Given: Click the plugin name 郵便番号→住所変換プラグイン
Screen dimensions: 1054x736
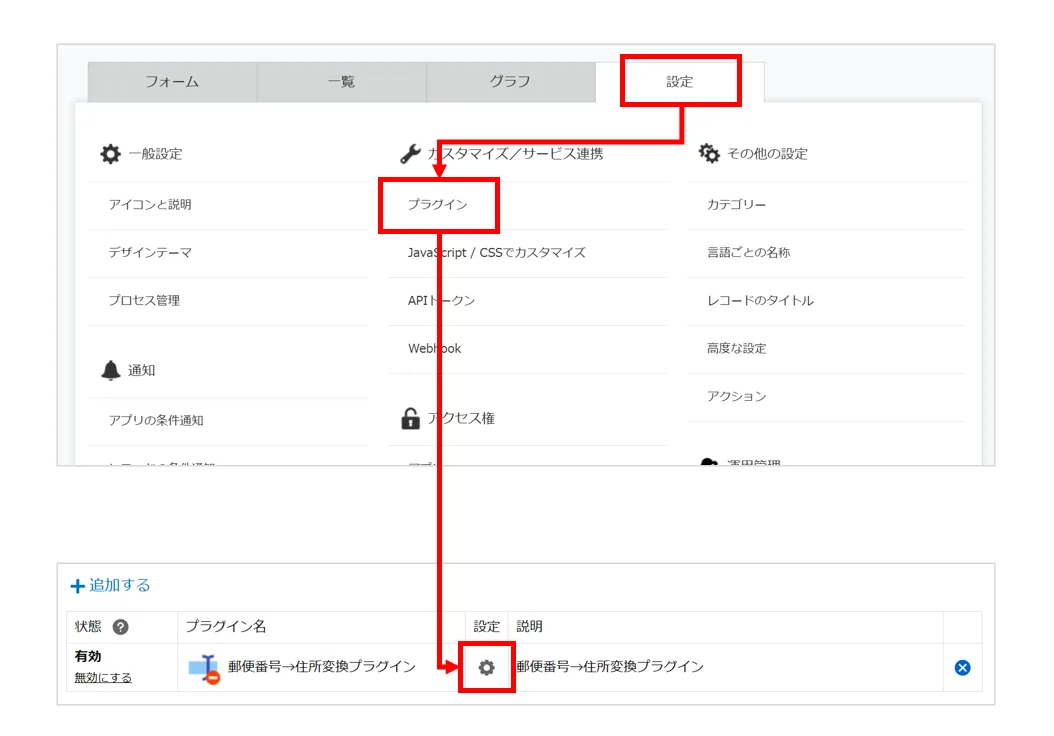Looking at the screenshot, I should click(322, 667).
